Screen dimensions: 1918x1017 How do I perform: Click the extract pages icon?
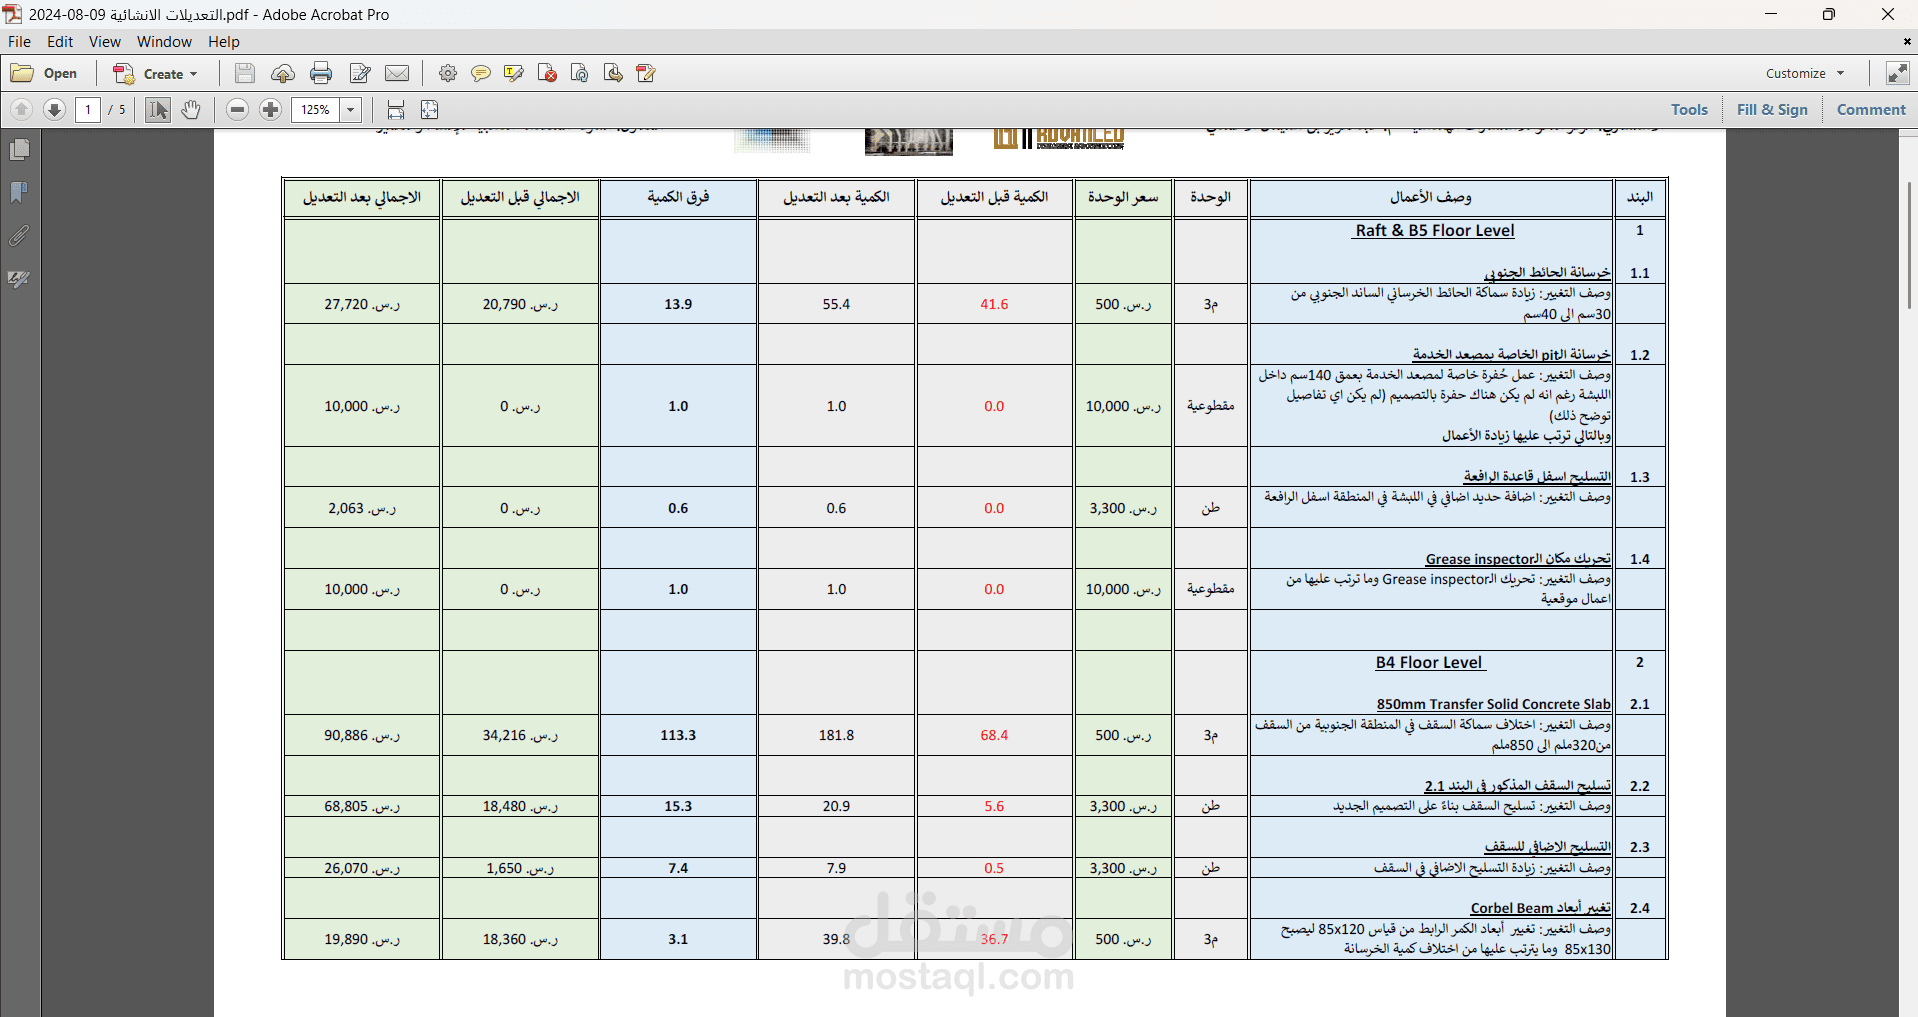tap(580, 73)
